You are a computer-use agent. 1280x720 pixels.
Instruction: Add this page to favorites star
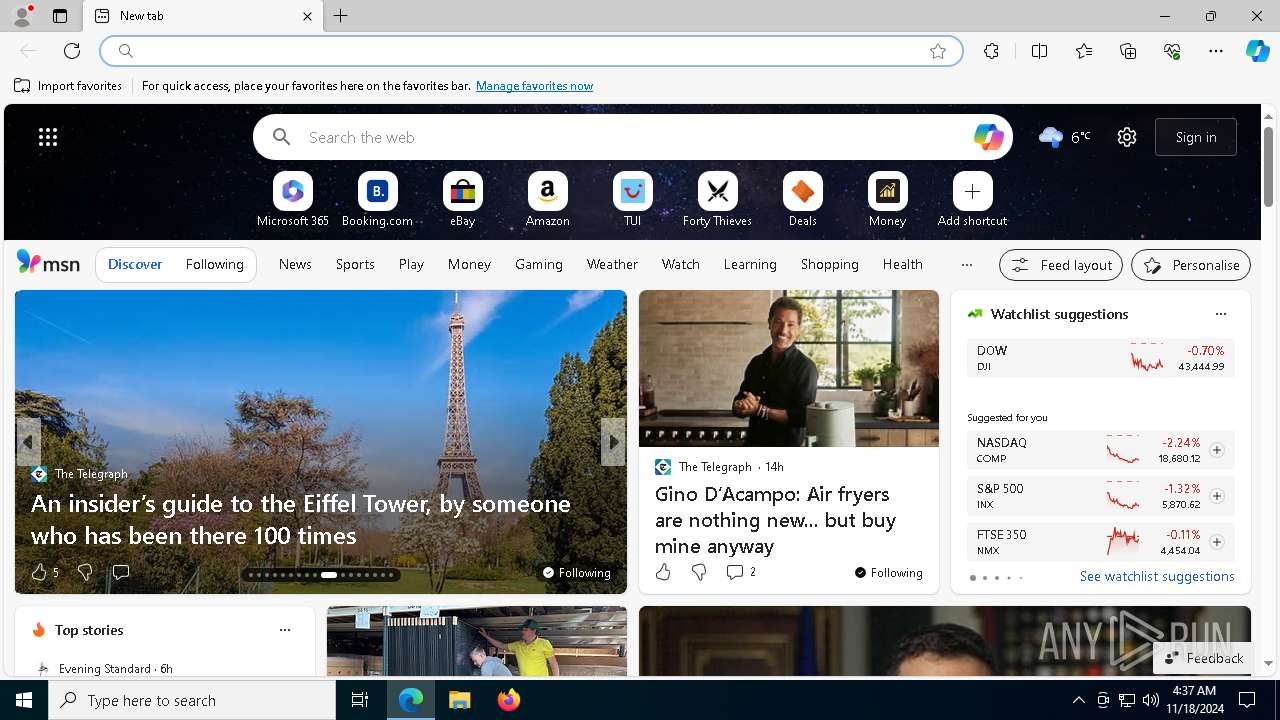pyautogui.click(x=937, y=51)
